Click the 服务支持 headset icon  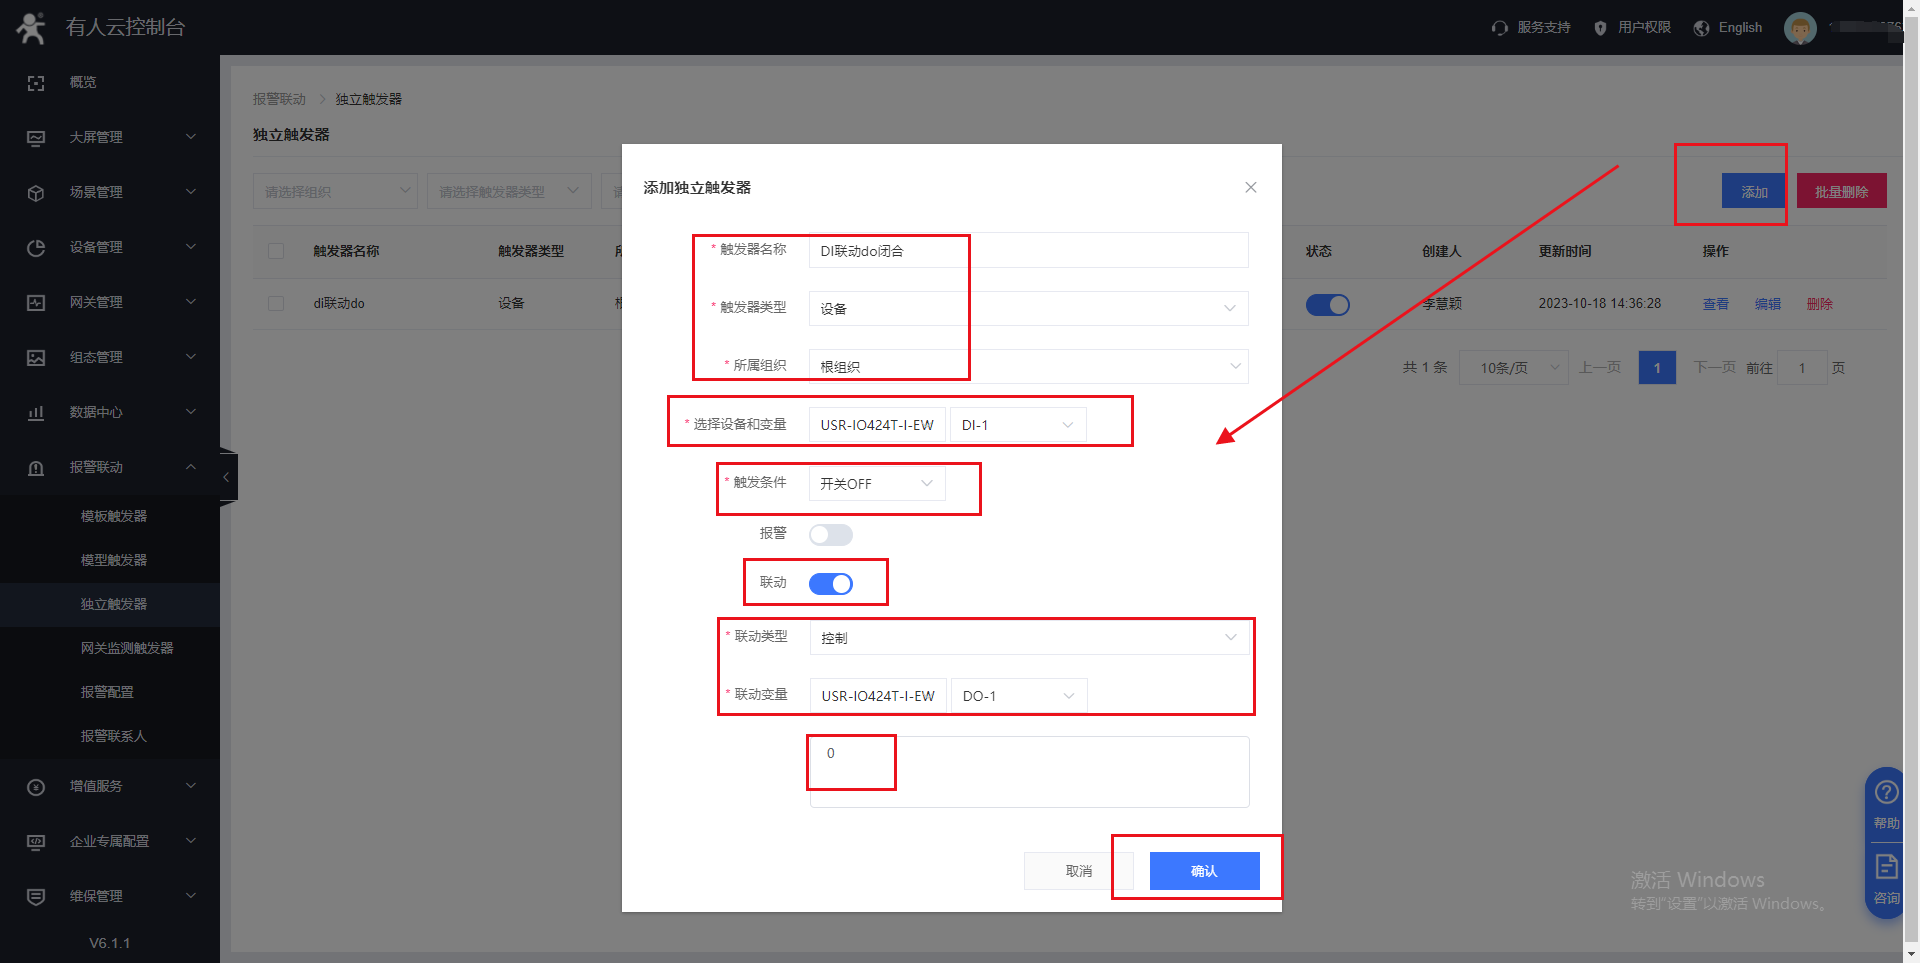pyautogui.click(x=1499, y=28)
